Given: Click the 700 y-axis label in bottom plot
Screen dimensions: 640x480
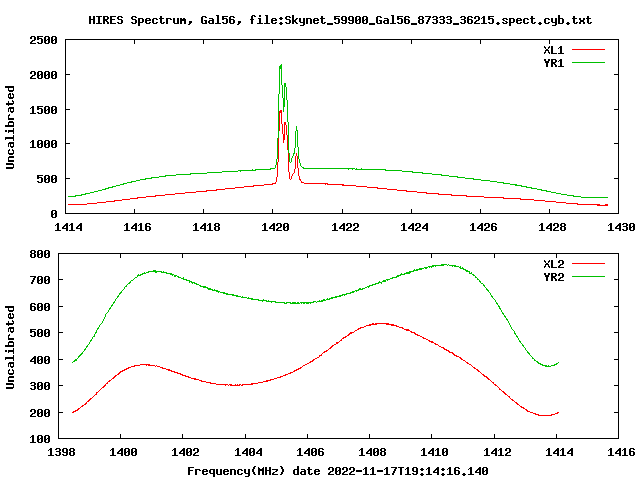Looking at the screenshot, I should coord(40,280).
